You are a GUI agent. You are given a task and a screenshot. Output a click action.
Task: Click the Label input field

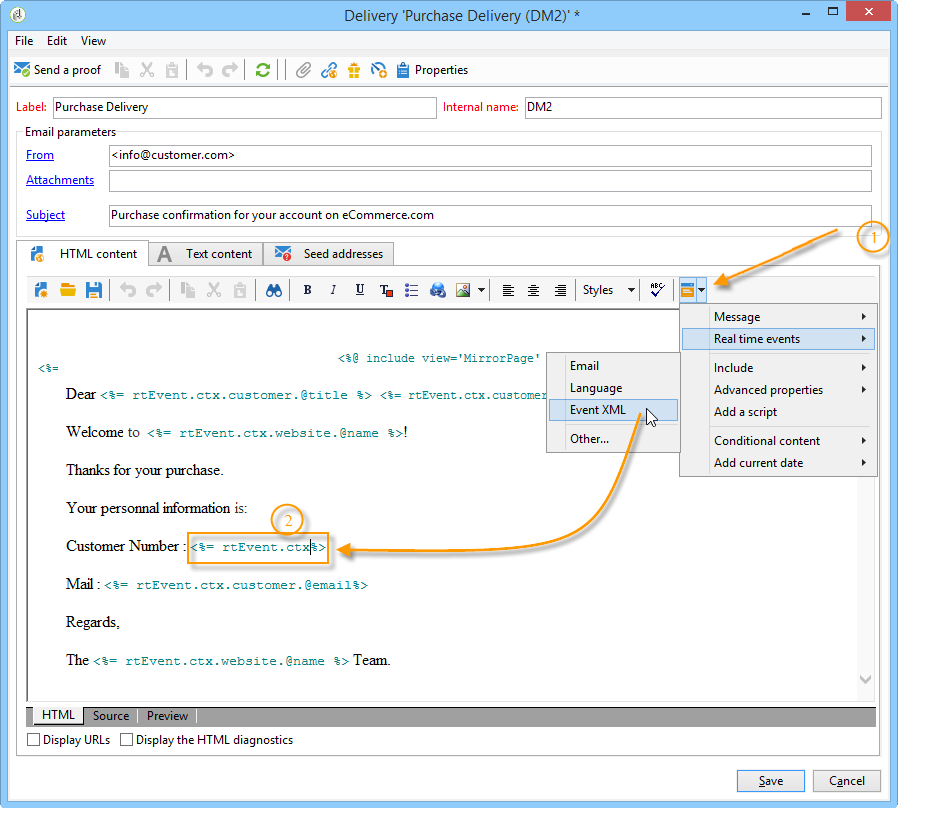point(244,107)
